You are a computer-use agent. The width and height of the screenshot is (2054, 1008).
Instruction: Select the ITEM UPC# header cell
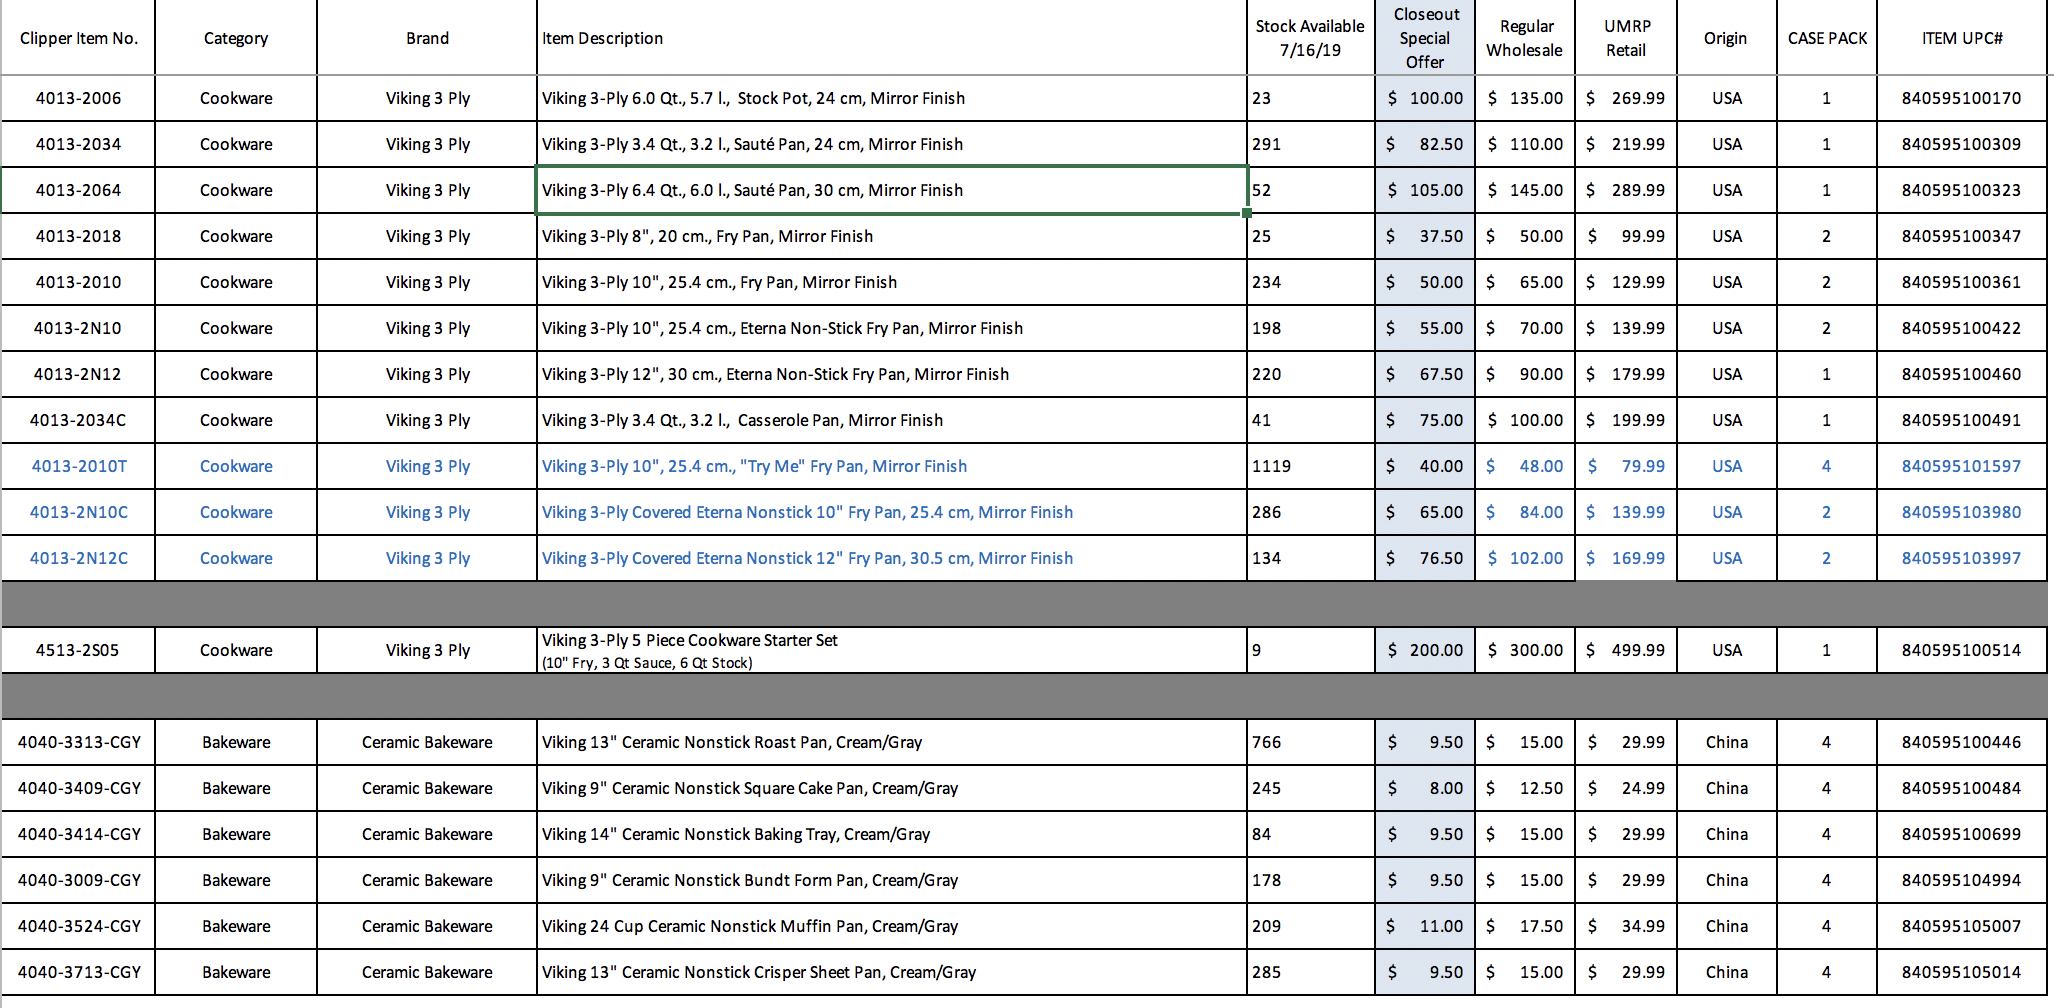click(1962, 38)
